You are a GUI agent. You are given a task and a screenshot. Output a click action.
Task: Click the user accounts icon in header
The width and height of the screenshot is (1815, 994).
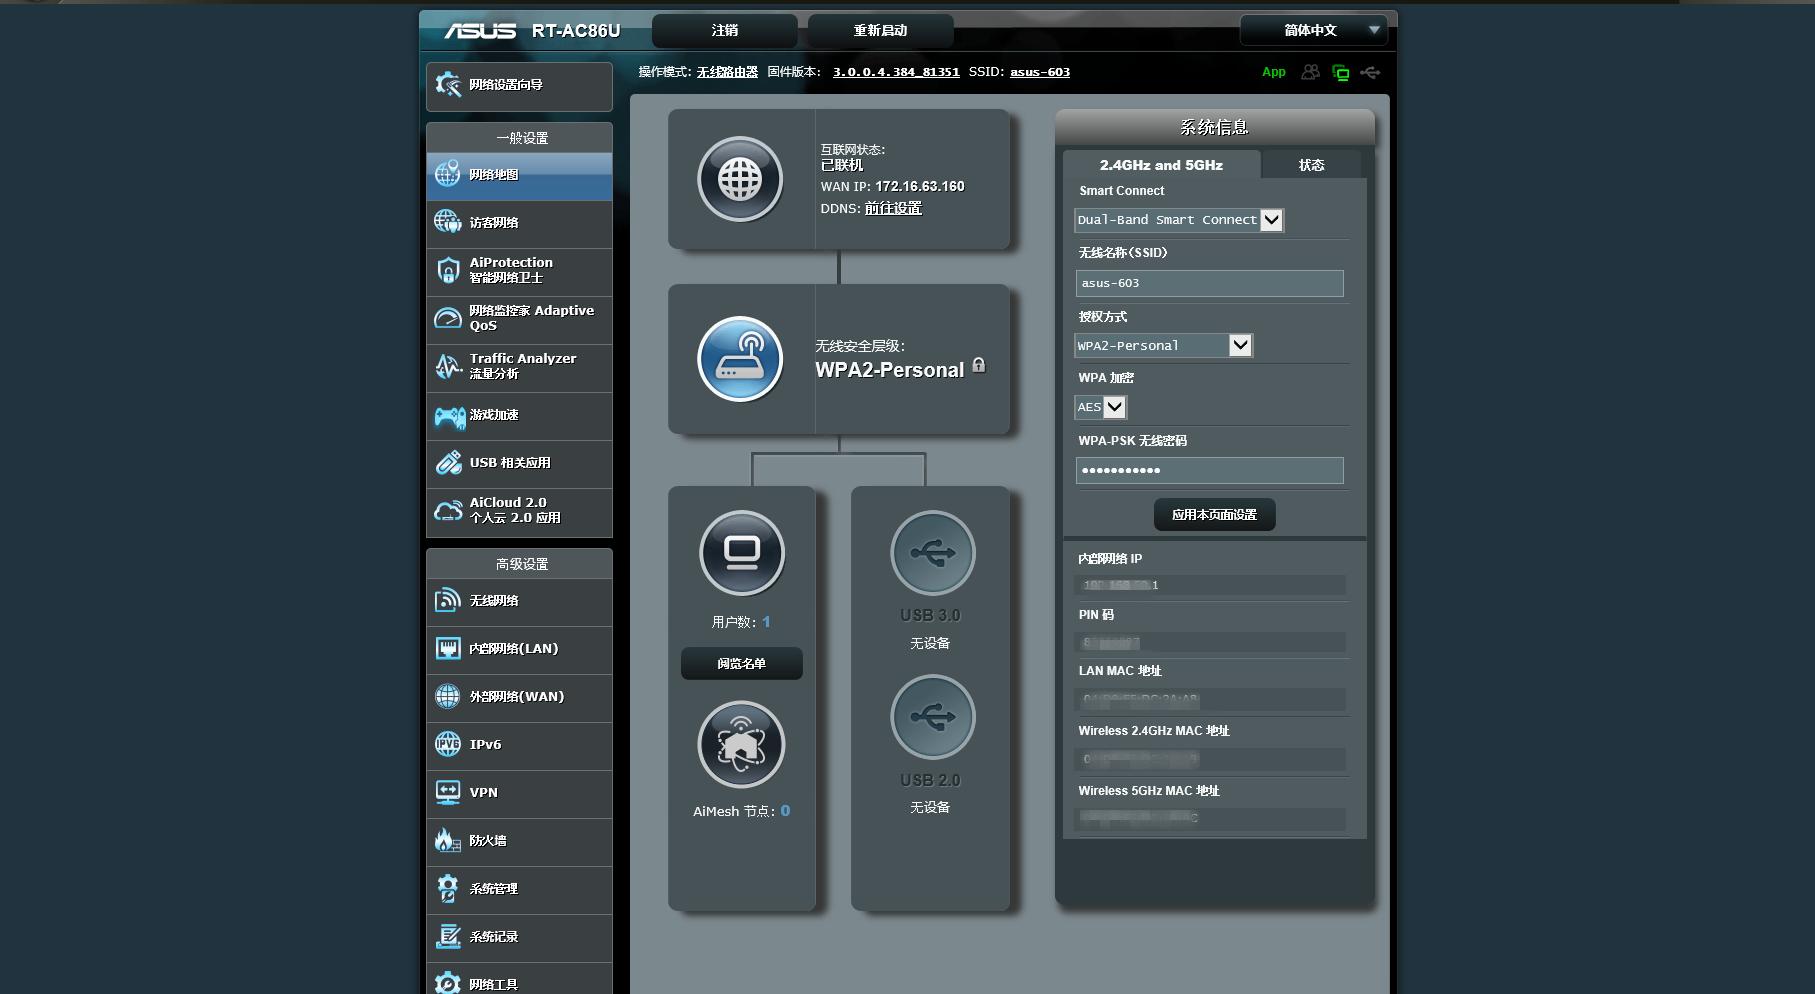1310,72
